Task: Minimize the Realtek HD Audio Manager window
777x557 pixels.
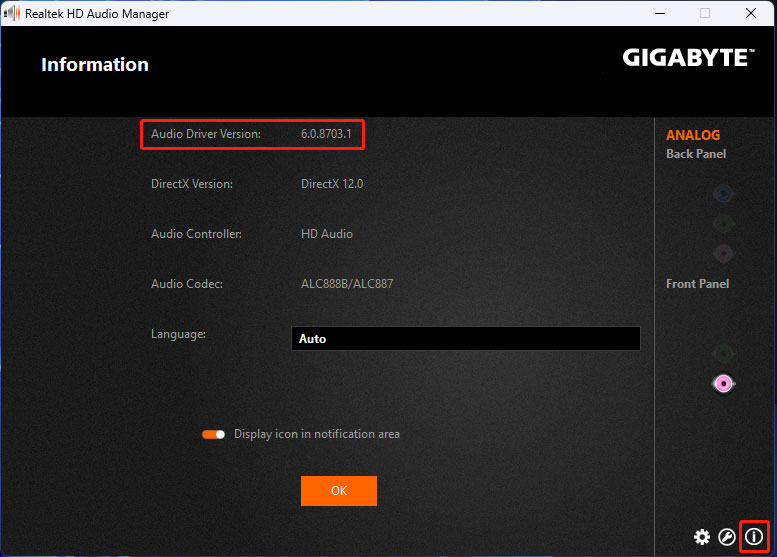Action: [x=660, y=13]
